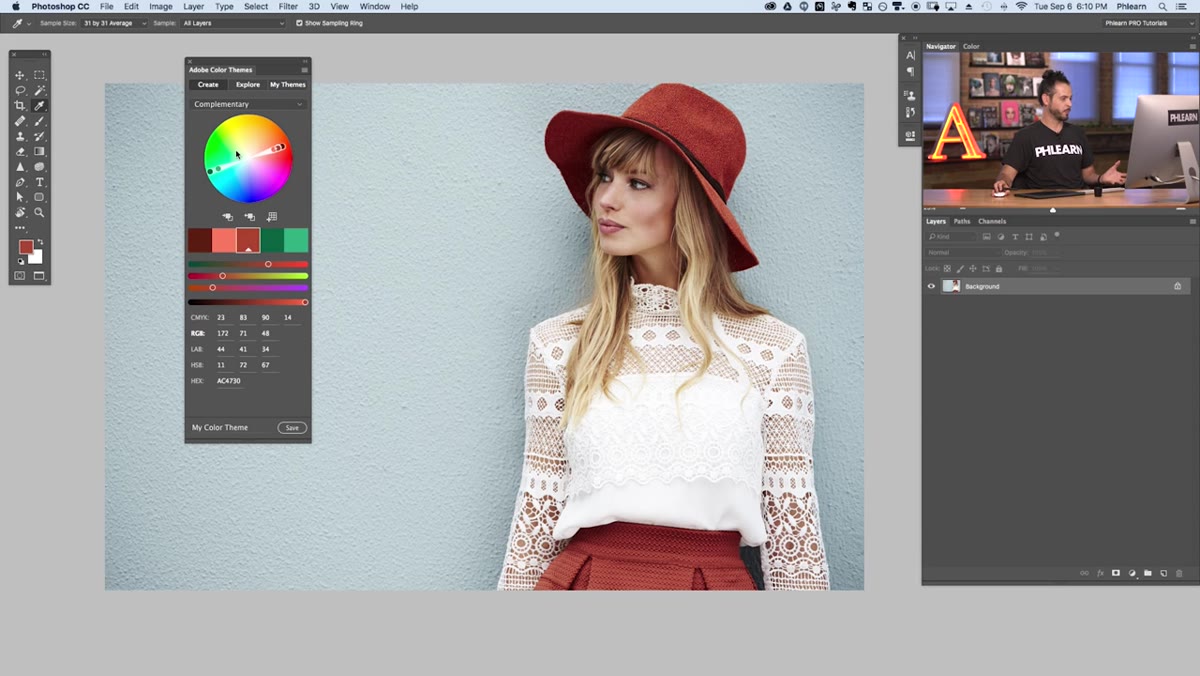1200x676 pixels.
Task: Hide the Background layer eye icon
Action: coord(931,286)
